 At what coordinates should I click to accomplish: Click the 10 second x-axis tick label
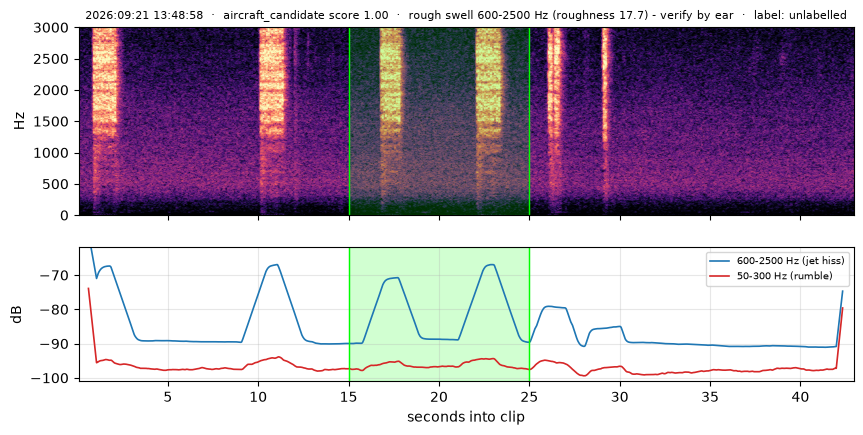tap(259, 396)
